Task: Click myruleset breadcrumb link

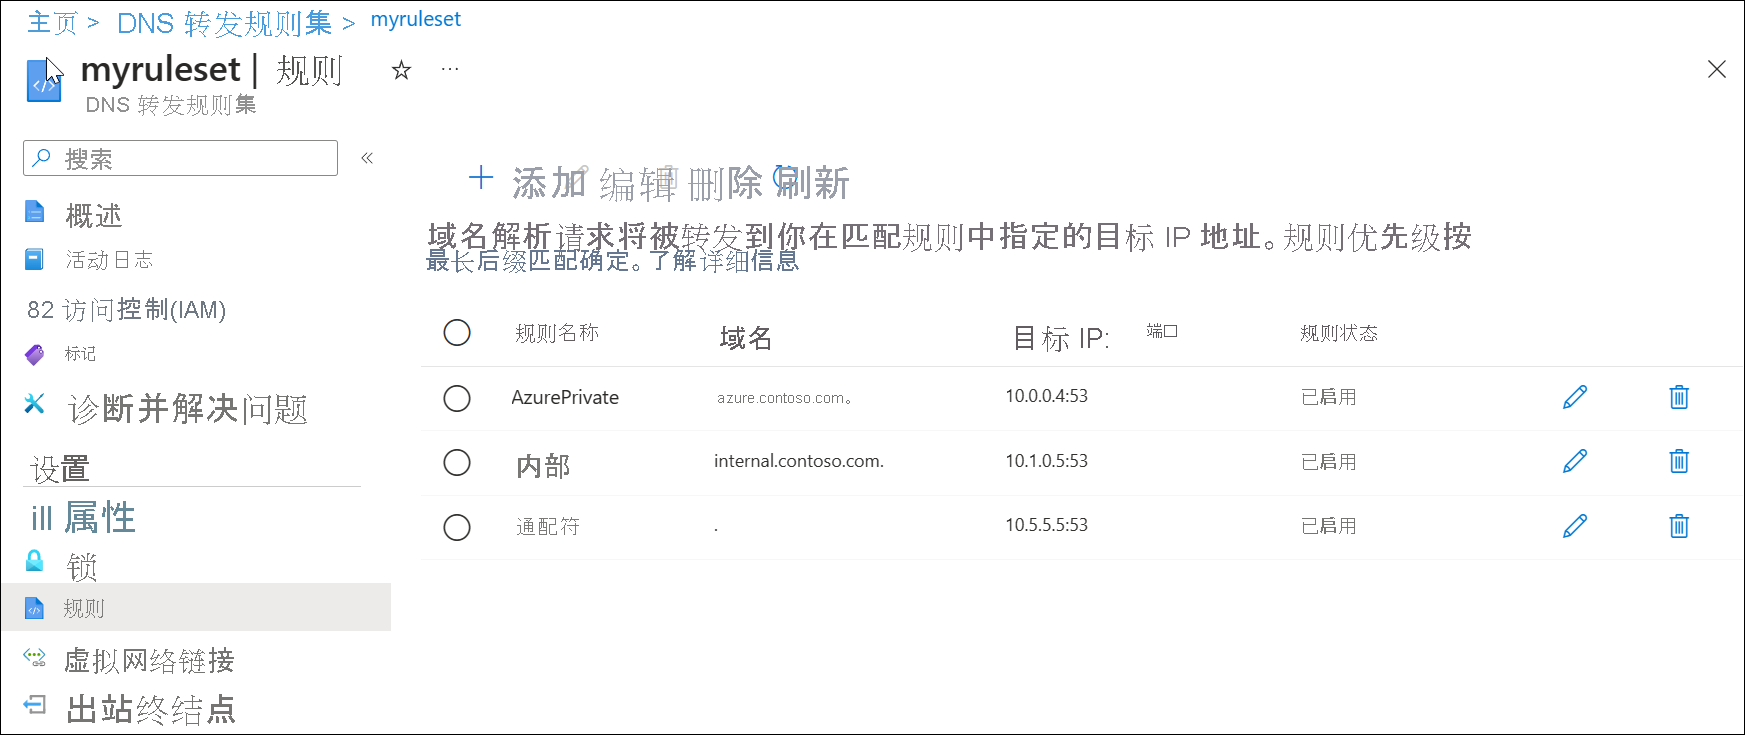Action: point(416,19)
